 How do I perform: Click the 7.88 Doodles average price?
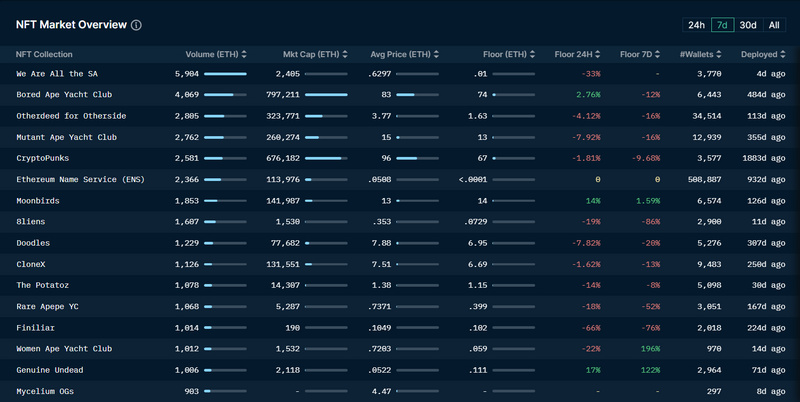coord(382,243)
